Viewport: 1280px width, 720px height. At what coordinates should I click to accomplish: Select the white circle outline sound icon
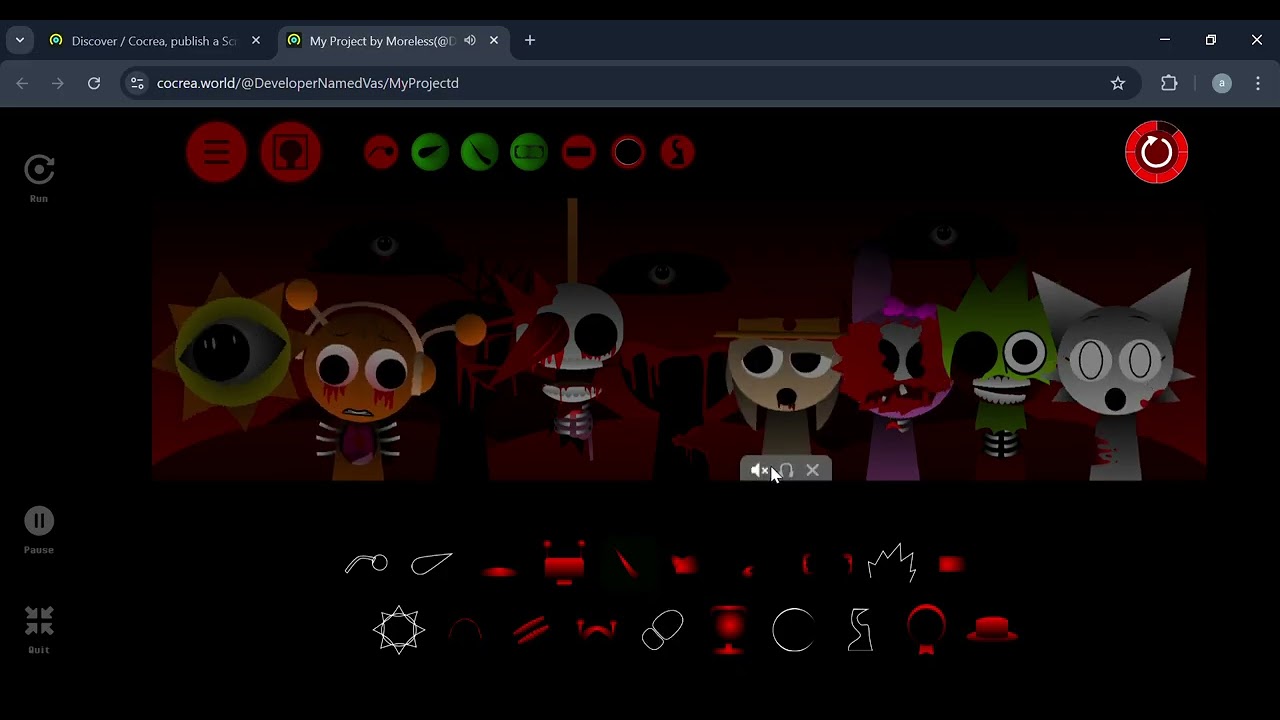[x=794, y=630]
